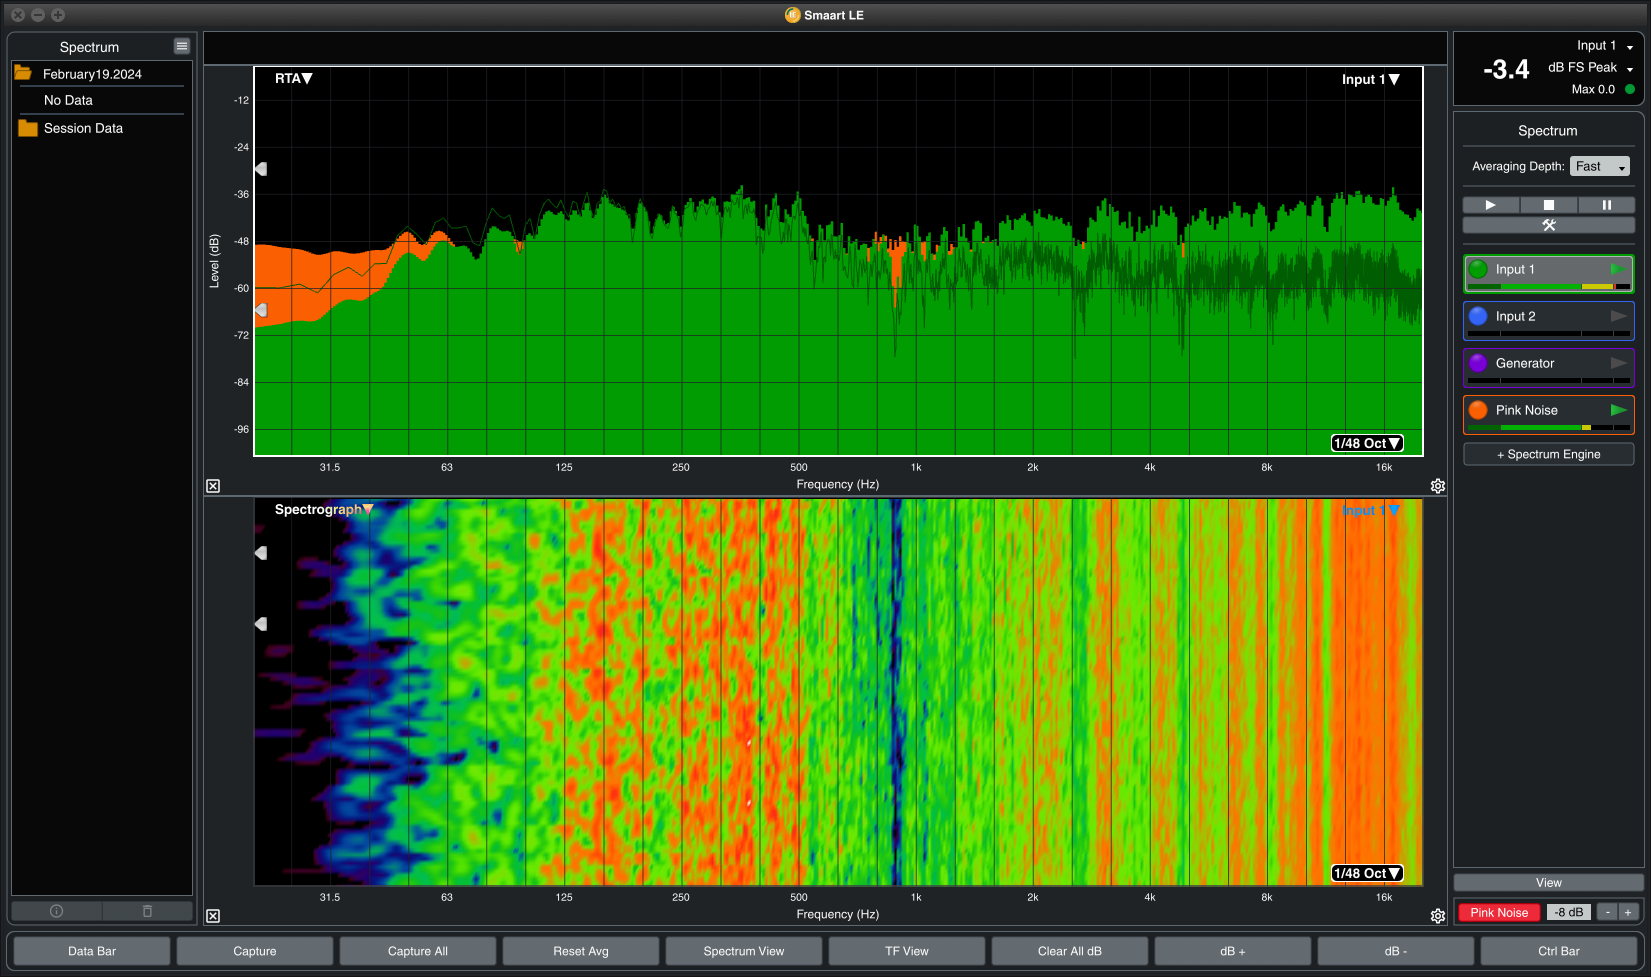Click the upper Spectrograph threshold handle
This screenshot has height=977, width=1651.
(261, 553)
